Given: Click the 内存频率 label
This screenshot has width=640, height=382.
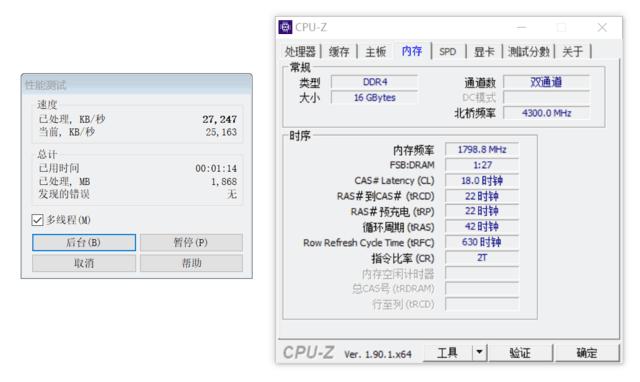Looking at the screenshot, I should [x=413, y=150].
